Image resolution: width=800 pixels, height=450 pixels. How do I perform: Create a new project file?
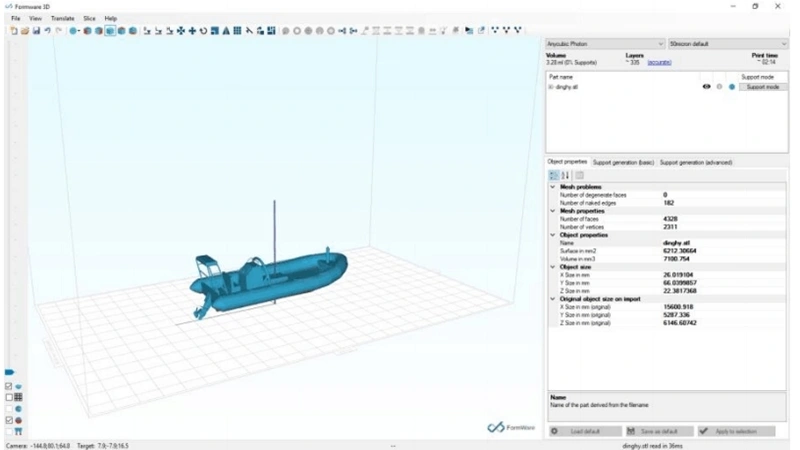click(14, 31)
